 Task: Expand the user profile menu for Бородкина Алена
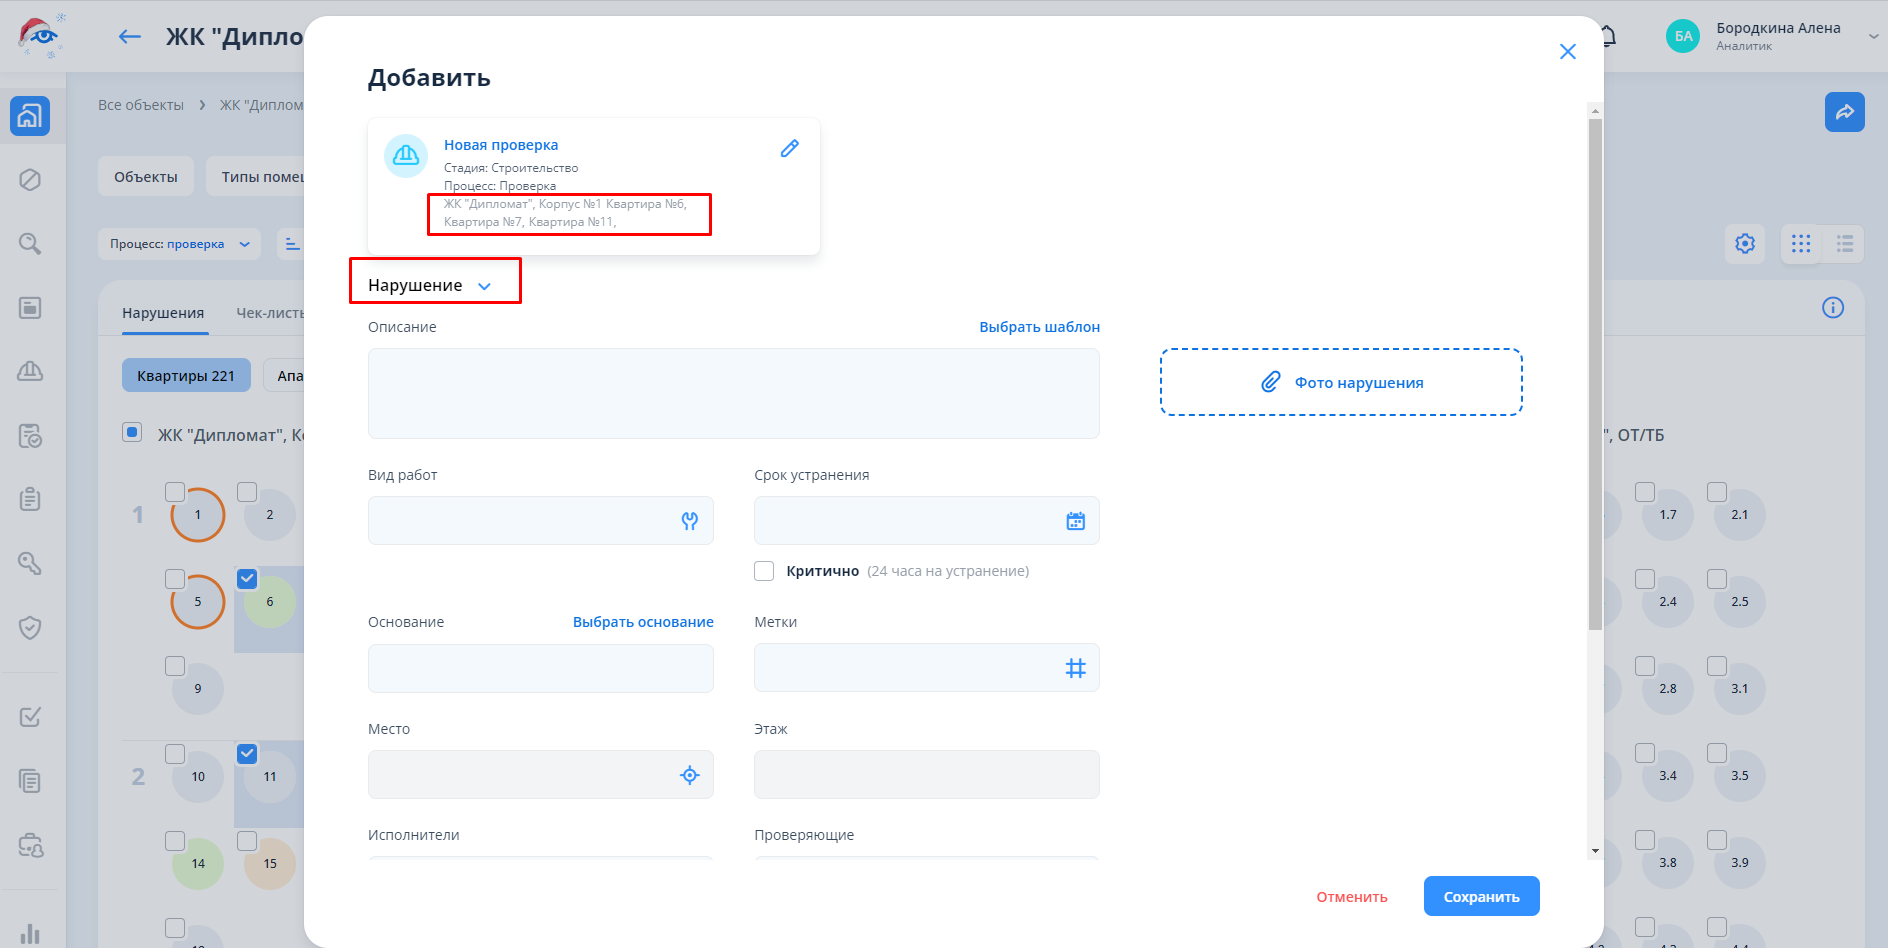[x=1872, y=36]
